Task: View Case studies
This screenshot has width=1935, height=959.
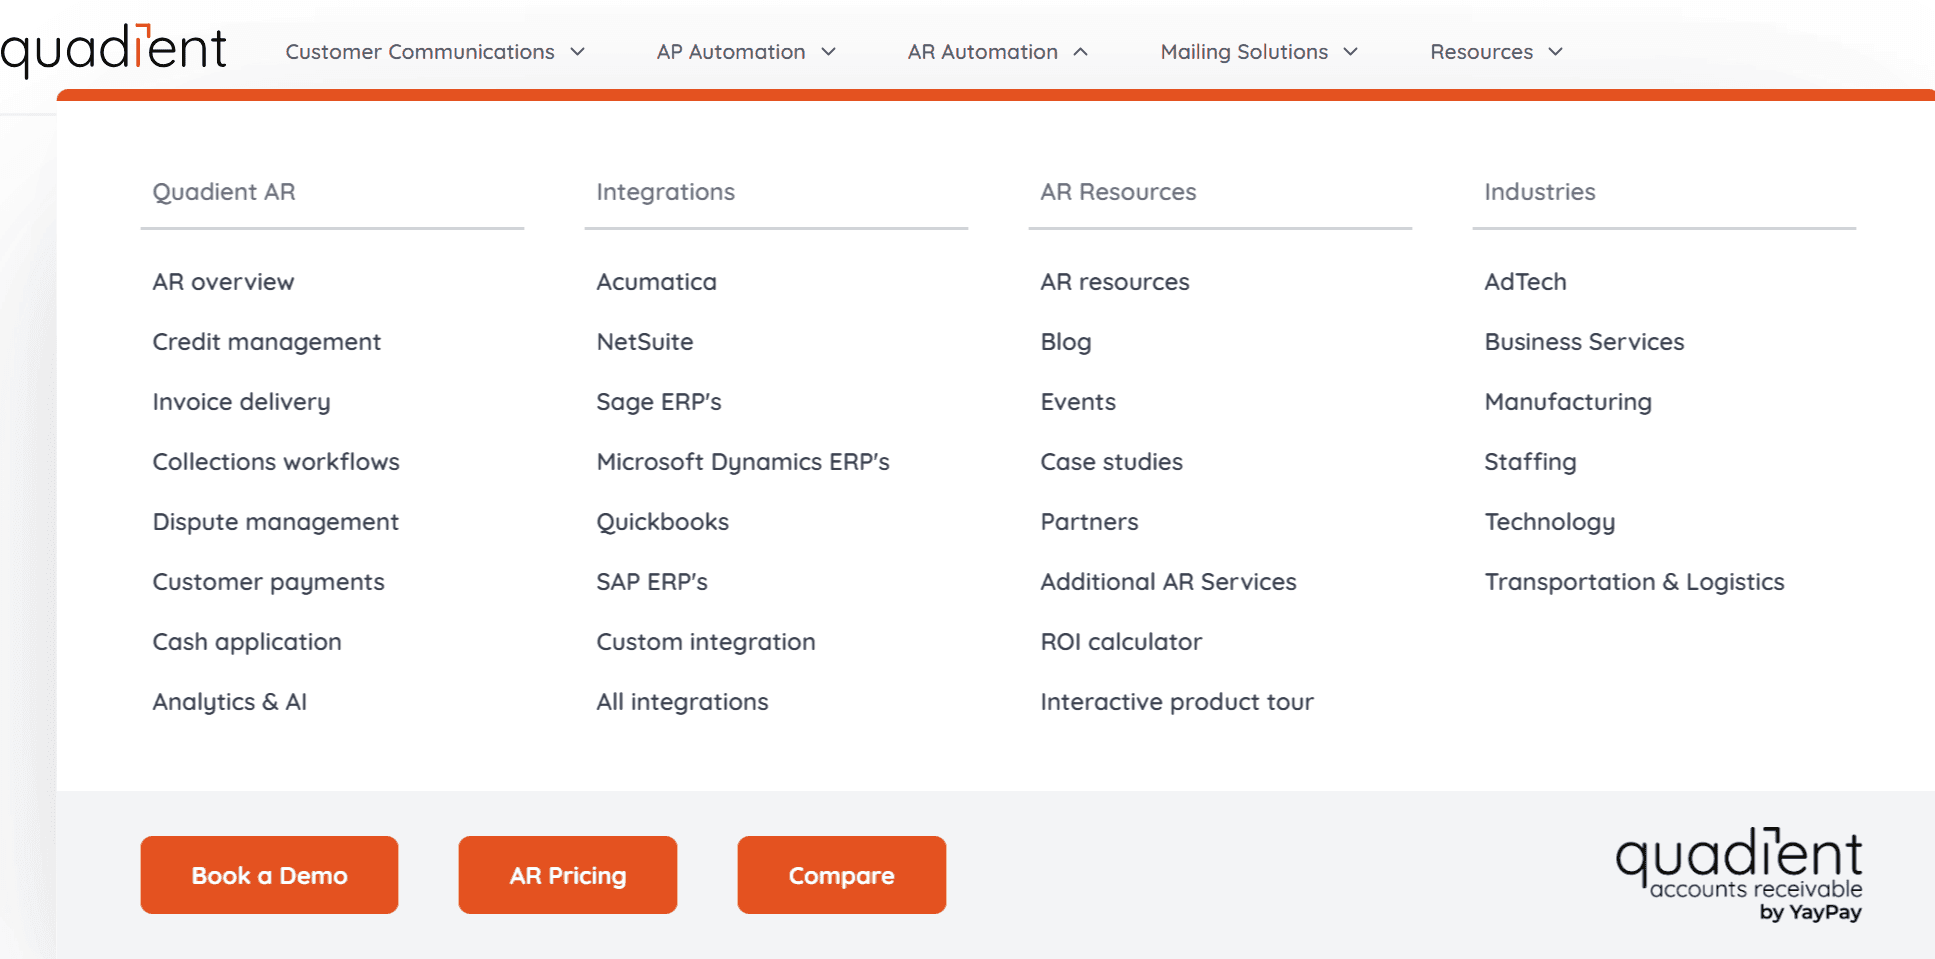Action: (1111, 462)
